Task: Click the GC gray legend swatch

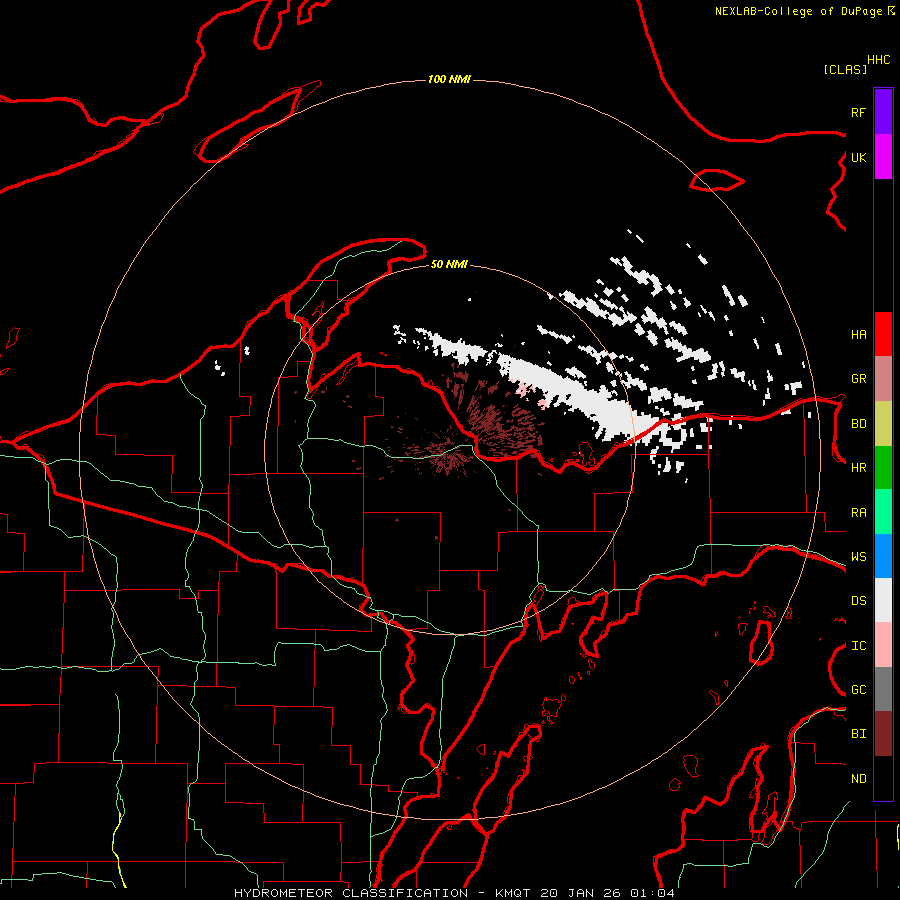Action: [883, 689]
